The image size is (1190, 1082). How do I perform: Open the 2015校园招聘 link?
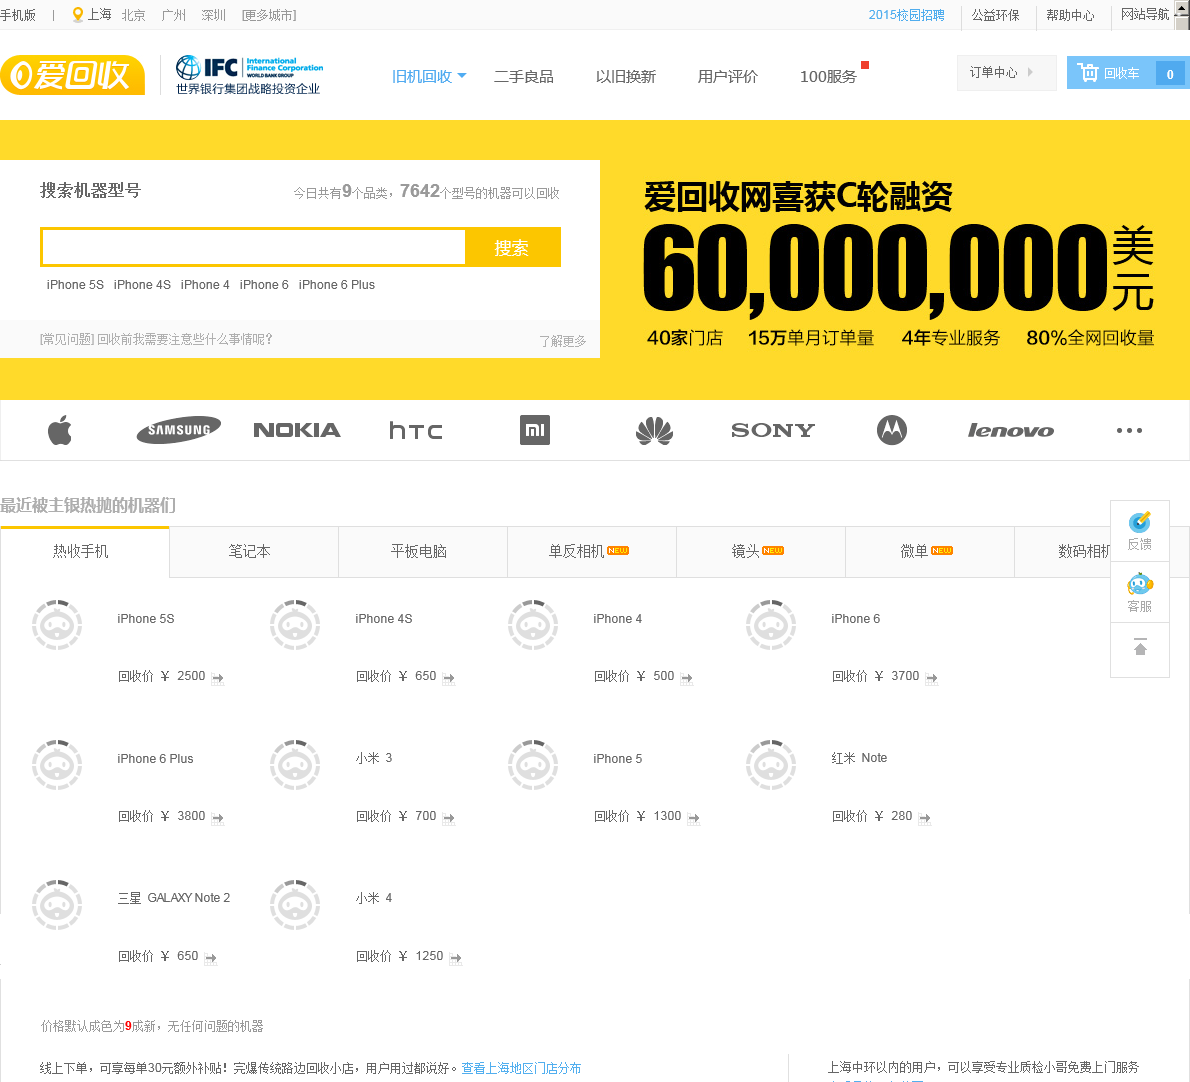click(906, 15)
